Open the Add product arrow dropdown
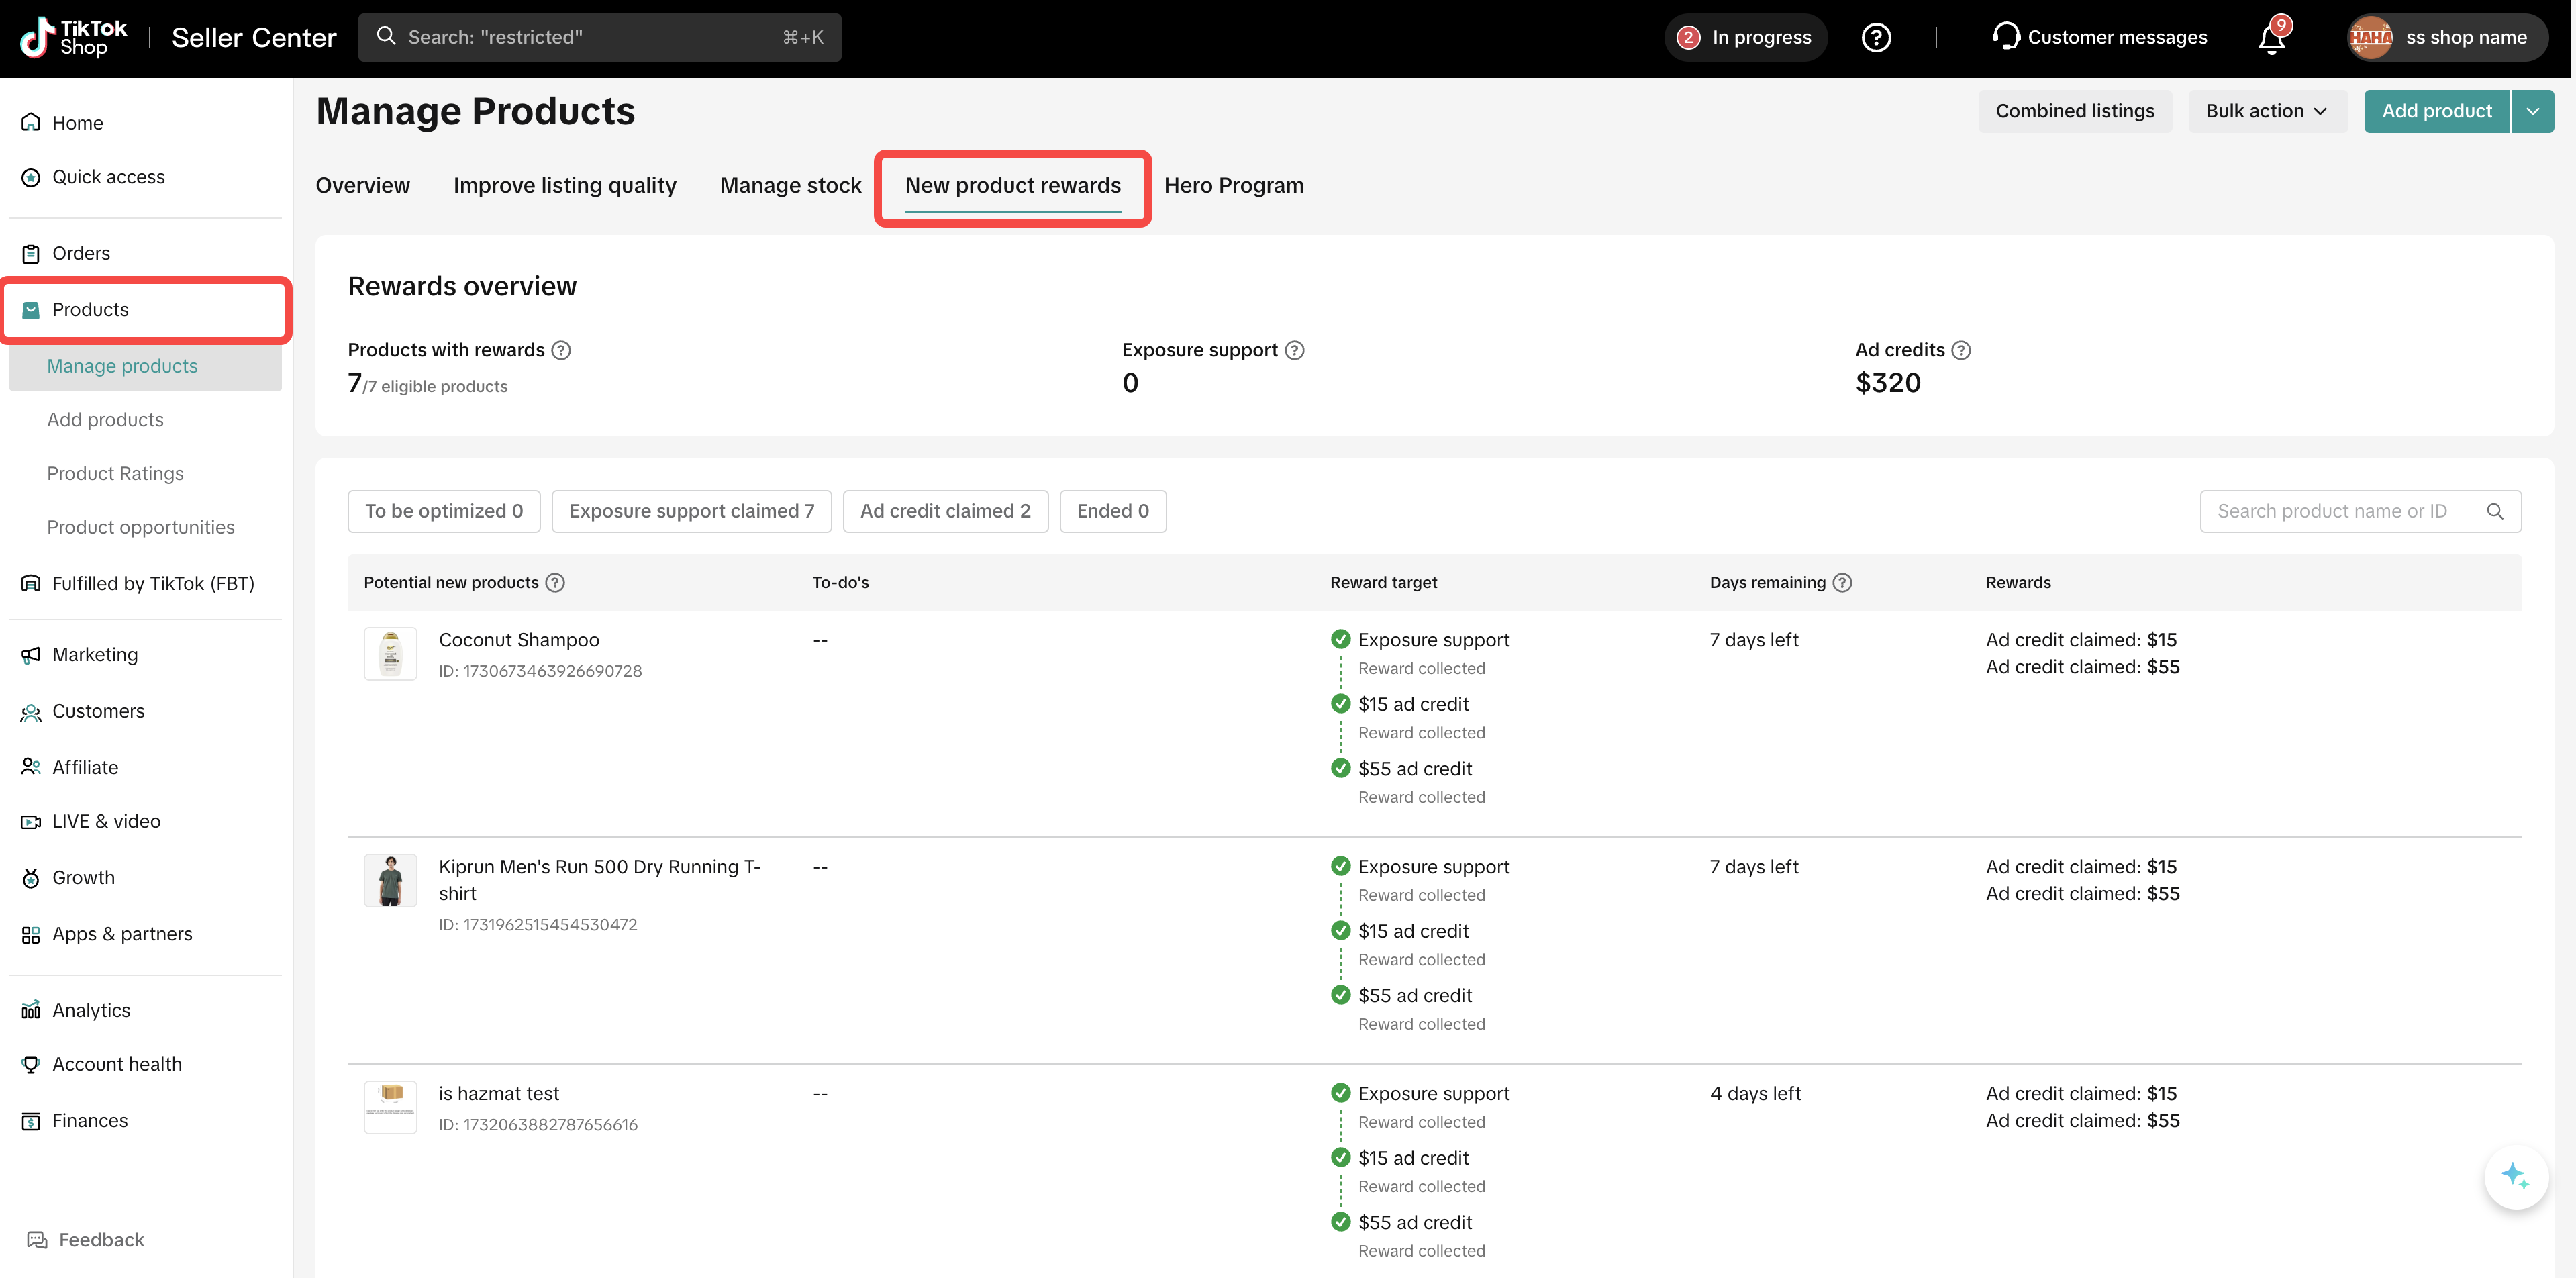This screenshot has width=2576, height=1278. coord(2532,111)
